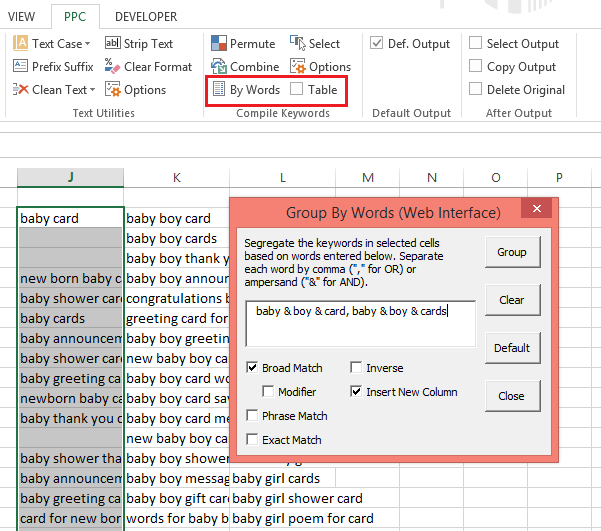Image resolution: width=601 pixels, height=531 pixels.
Task: Click into the keywords text input box
Action: pyautogui.click(x=361, y=324)
